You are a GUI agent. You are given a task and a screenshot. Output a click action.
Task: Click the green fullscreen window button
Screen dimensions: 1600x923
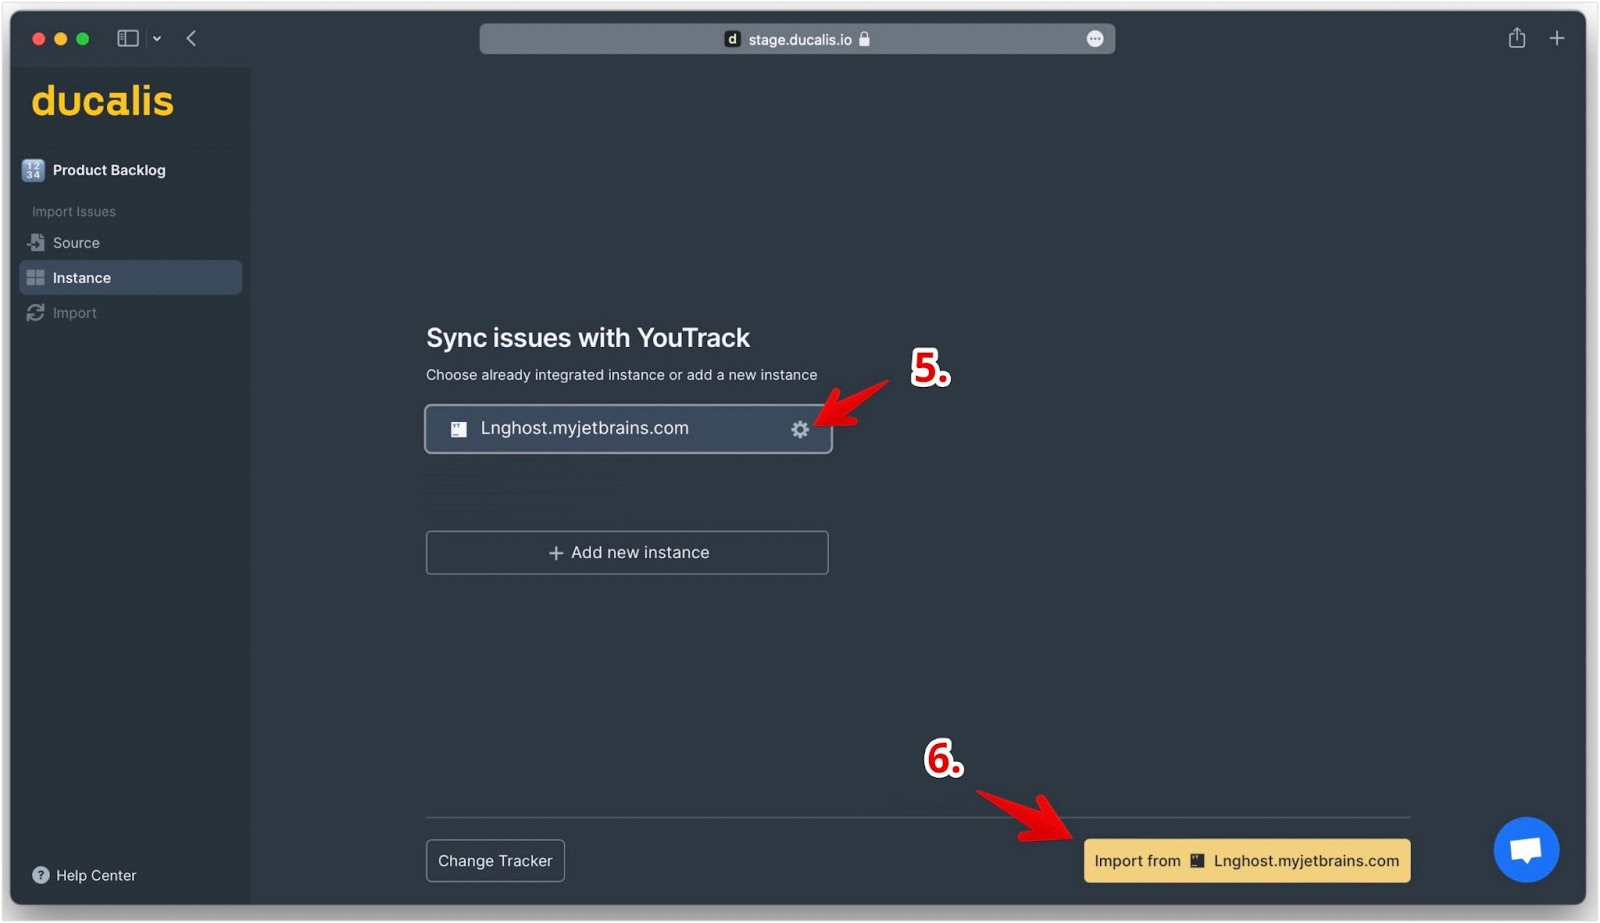[83, 39]
